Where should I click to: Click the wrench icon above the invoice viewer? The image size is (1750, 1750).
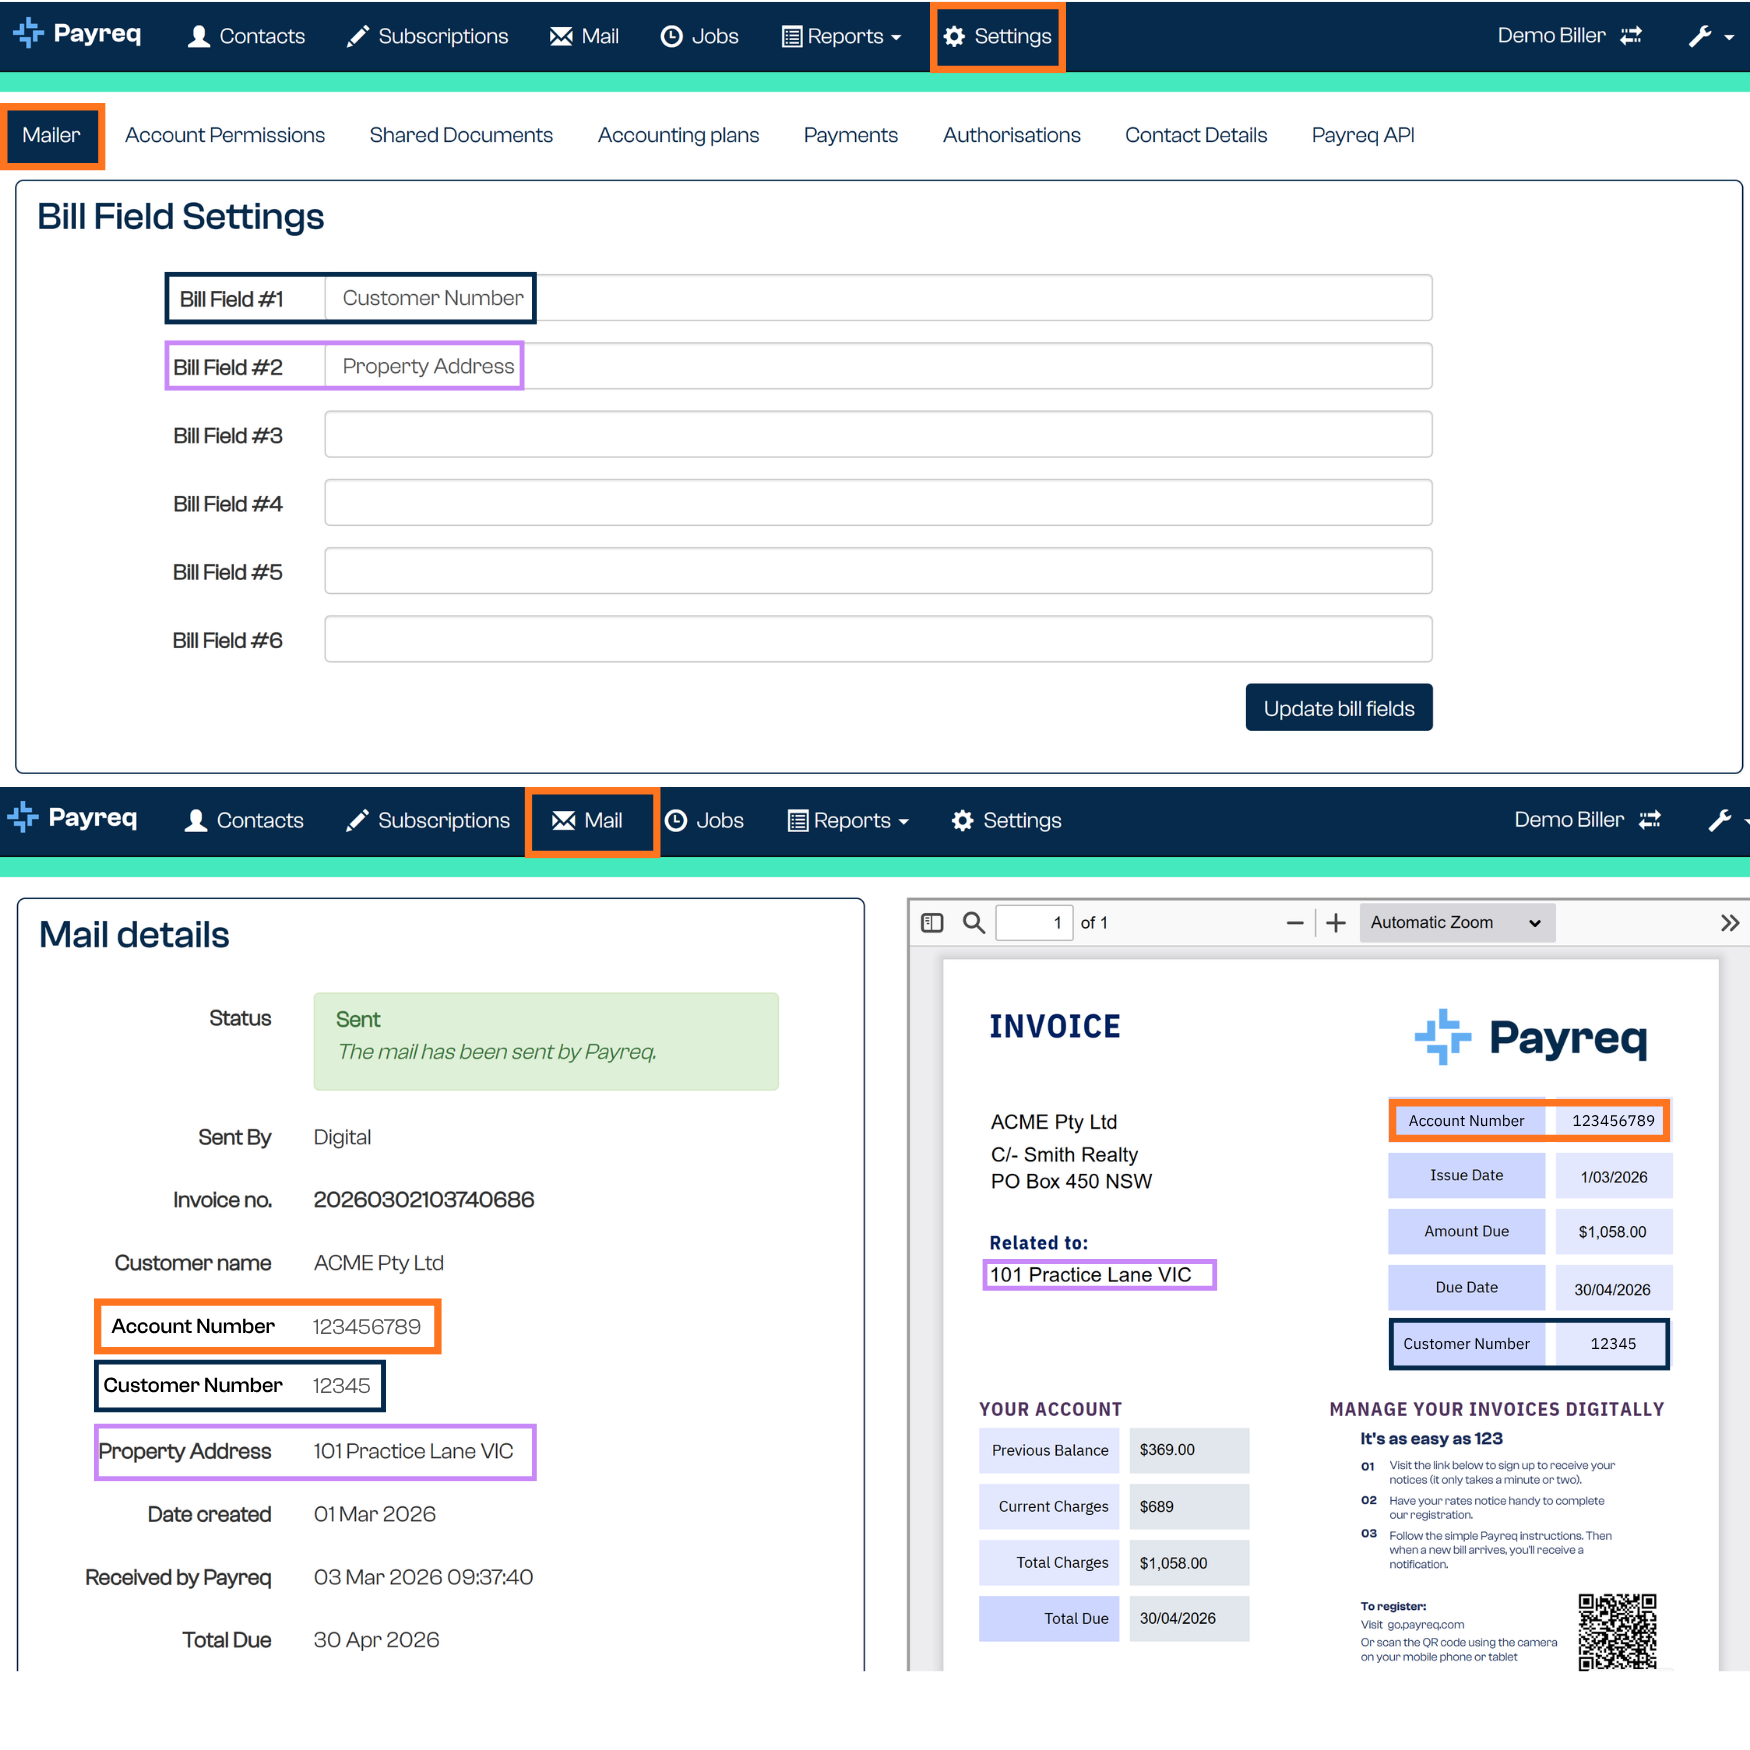pyautogui.click(x=1720, y=821)
